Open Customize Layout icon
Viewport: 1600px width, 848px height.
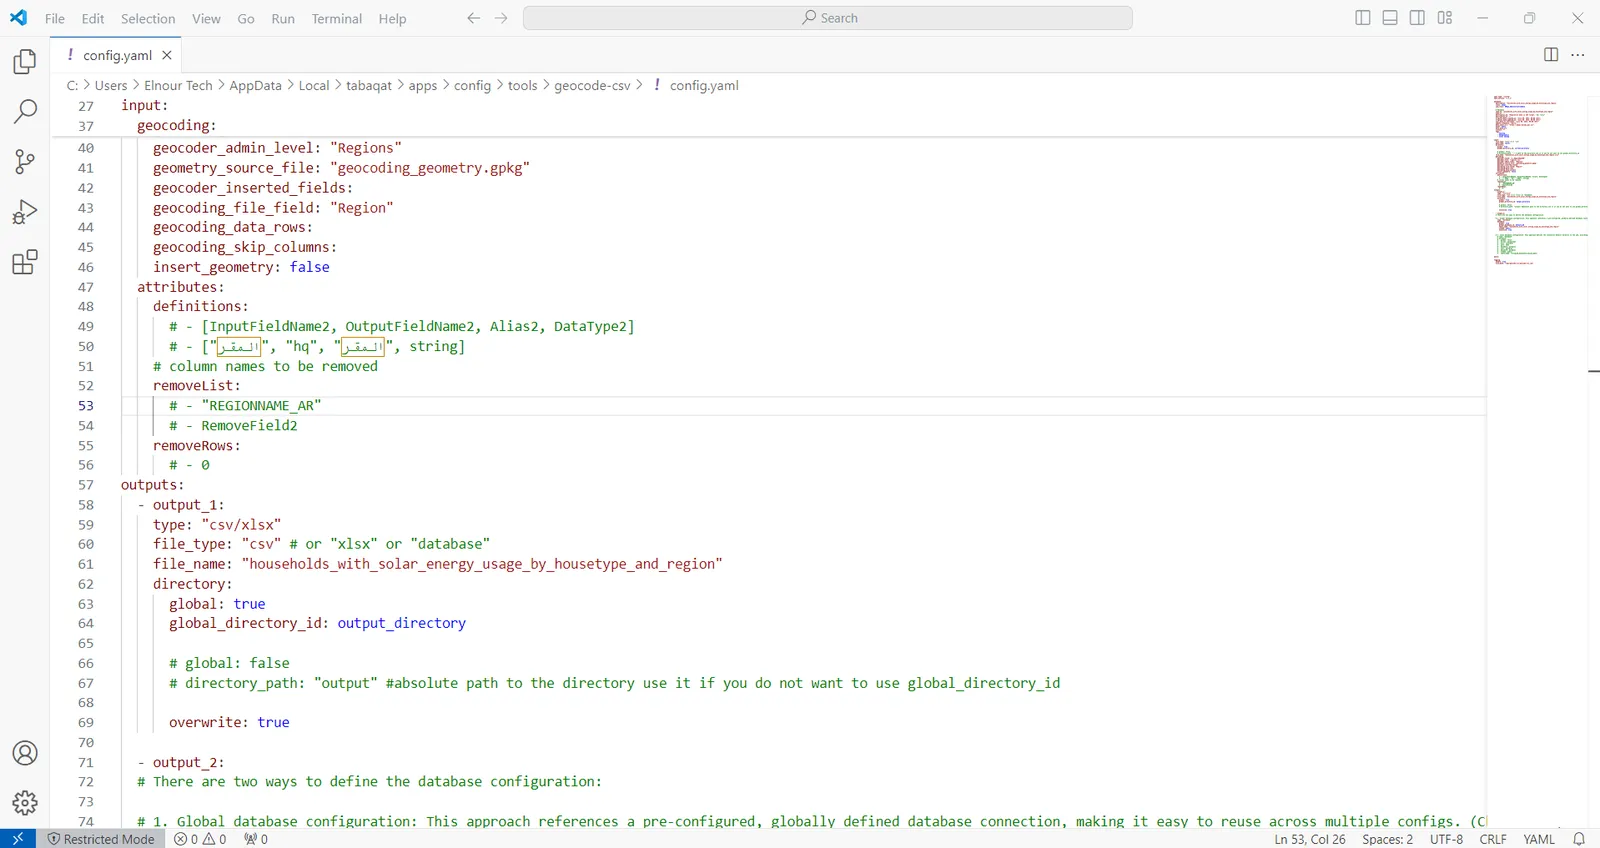coord(1445,18)
